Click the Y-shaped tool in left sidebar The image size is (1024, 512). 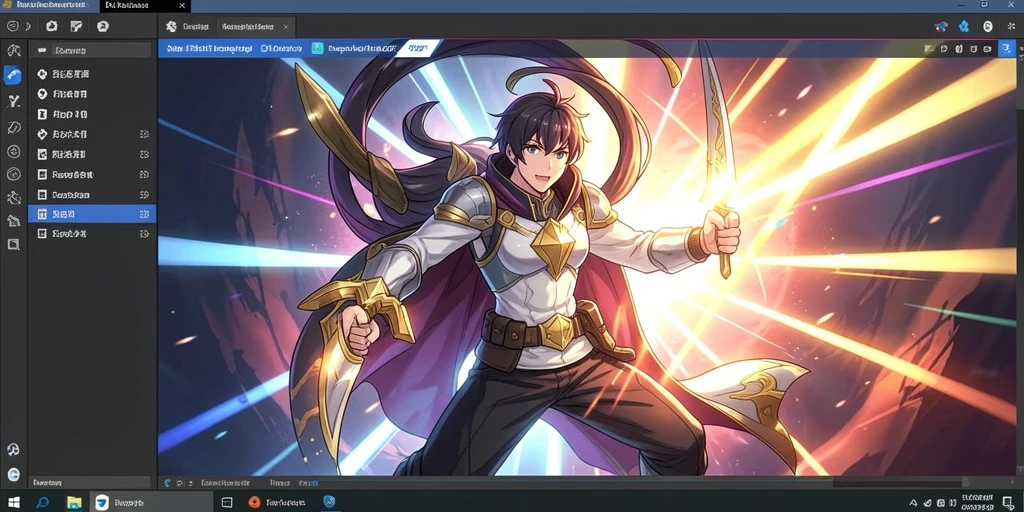coord(13,101)
